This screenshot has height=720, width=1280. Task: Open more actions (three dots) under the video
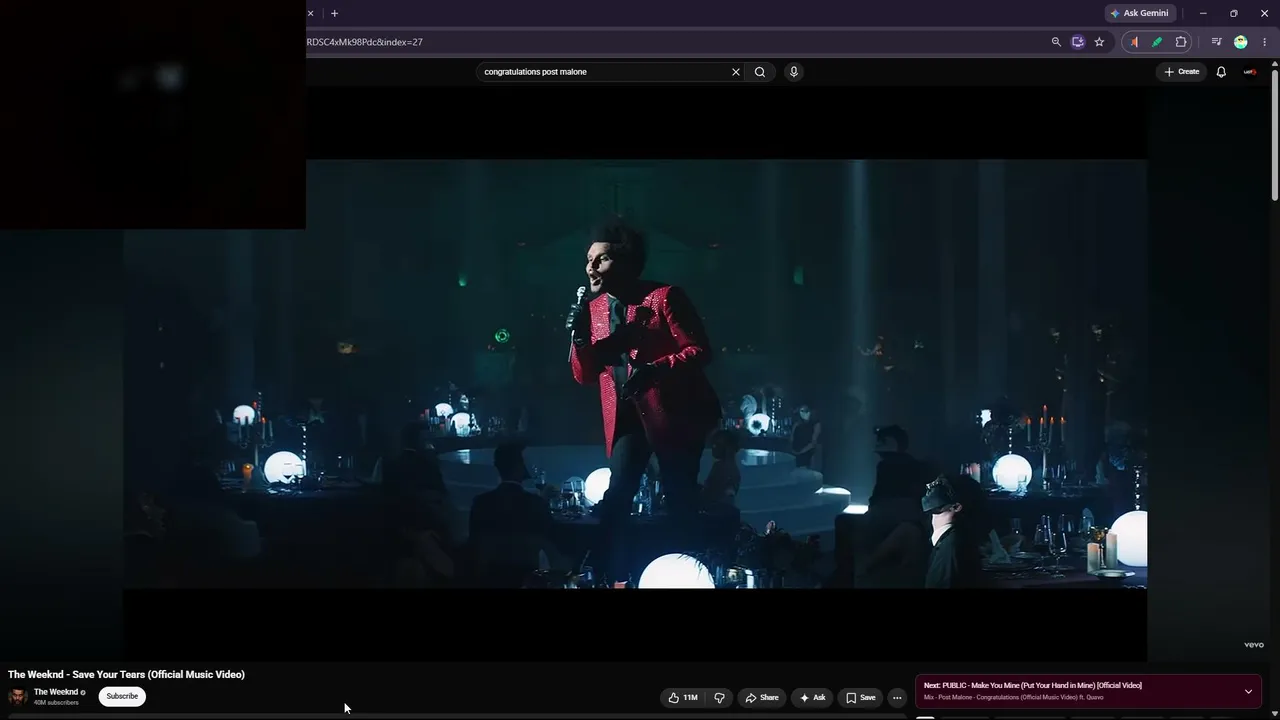coord(897,698)
